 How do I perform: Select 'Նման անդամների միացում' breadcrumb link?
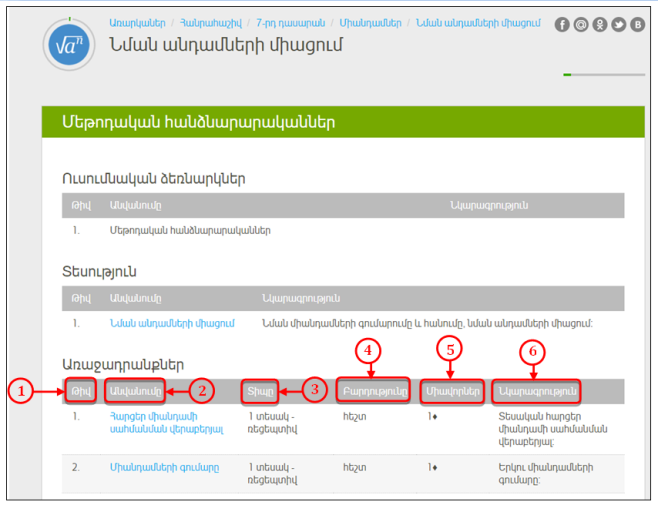pyautogui.click(x=476, y=21)
